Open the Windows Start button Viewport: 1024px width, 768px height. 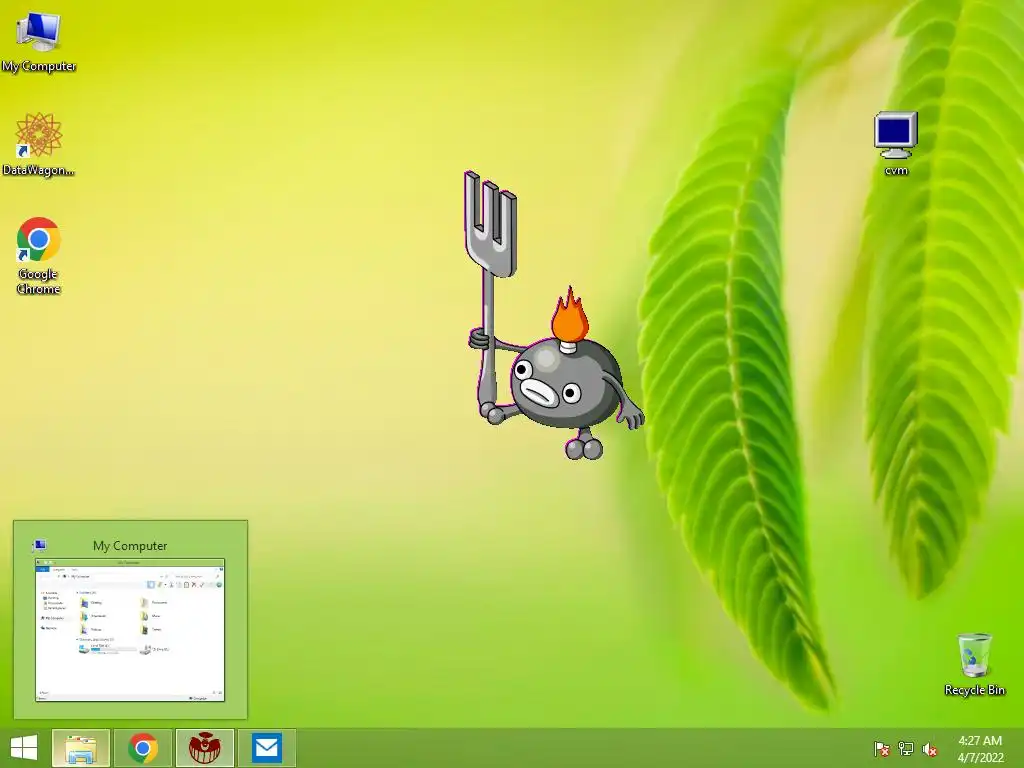coord(24,748)
